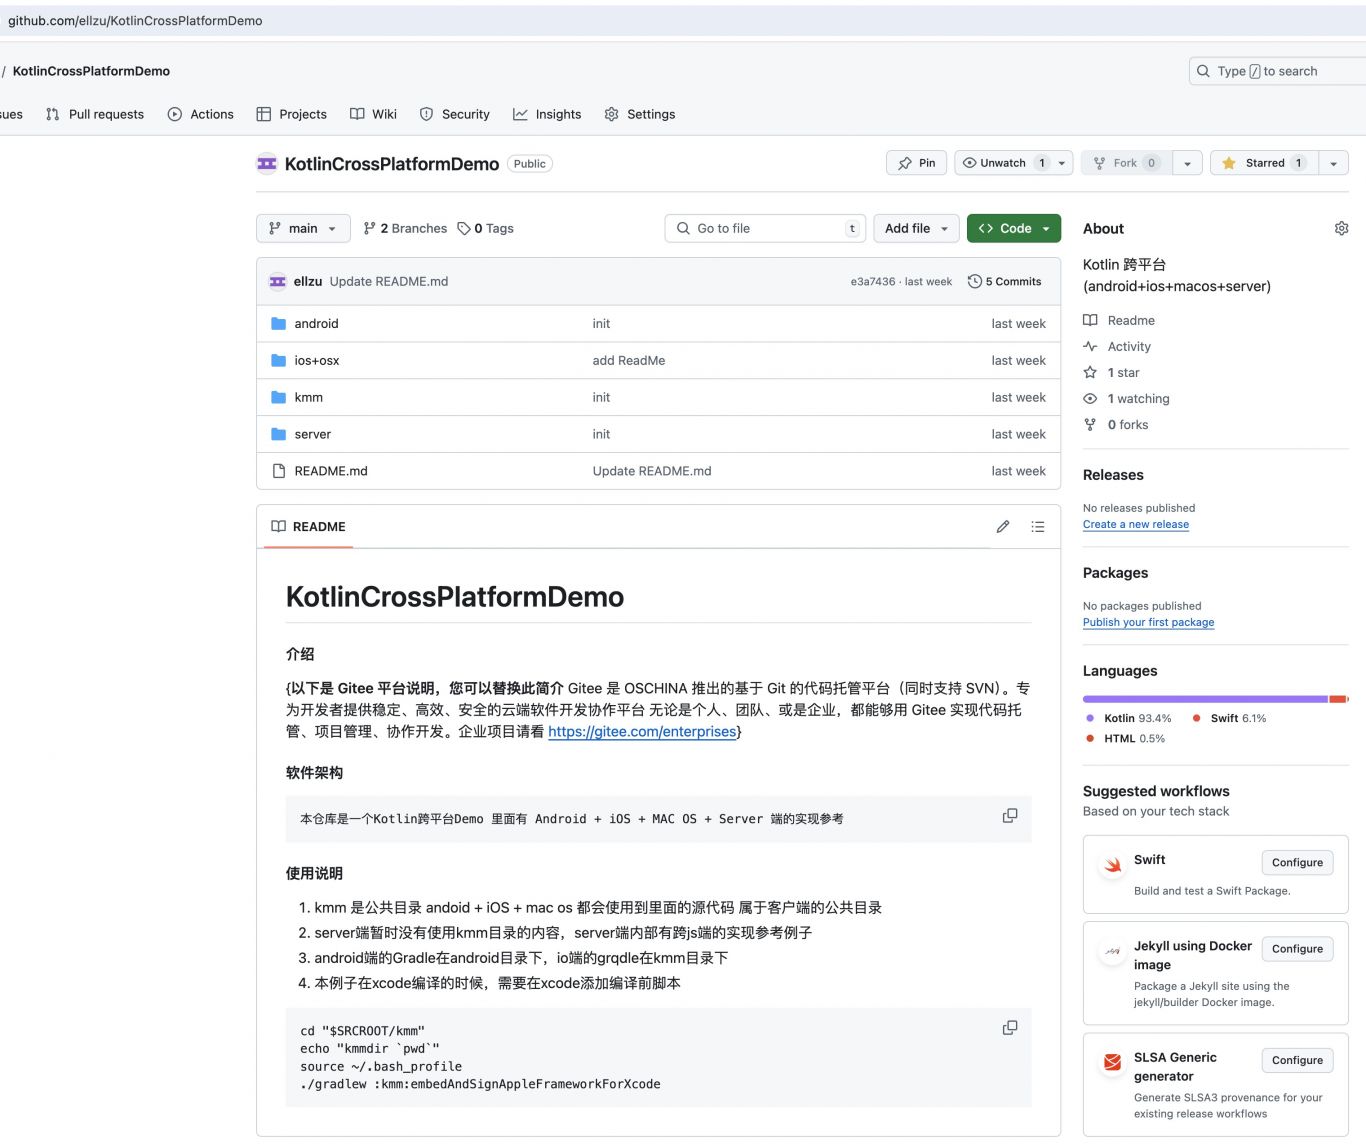
Task: Open the green Code dropdown
Action: (x=1014, y=229)
